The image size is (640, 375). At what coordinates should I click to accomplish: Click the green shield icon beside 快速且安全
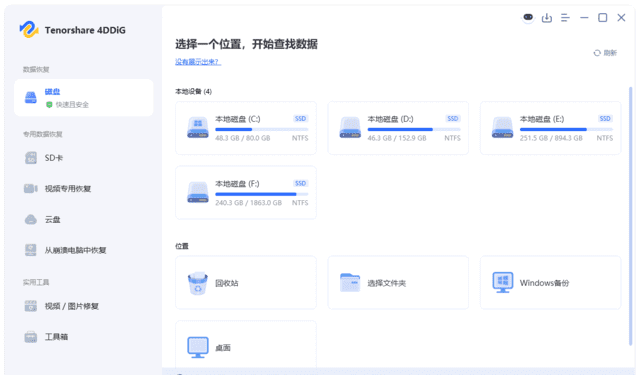49,104
